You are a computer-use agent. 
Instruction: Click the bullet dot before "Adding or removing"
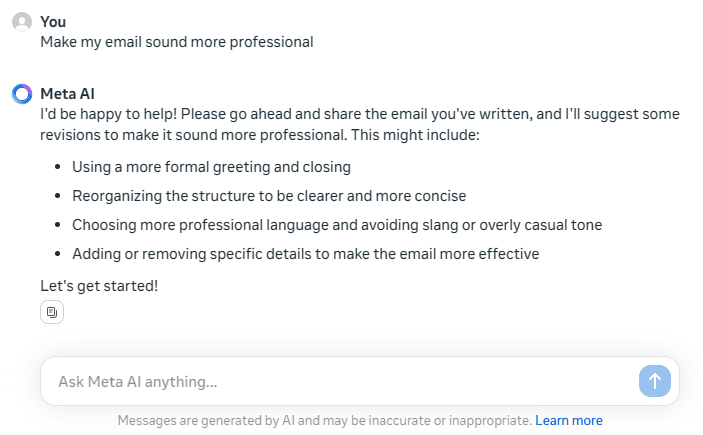click(x=57, y=254)
